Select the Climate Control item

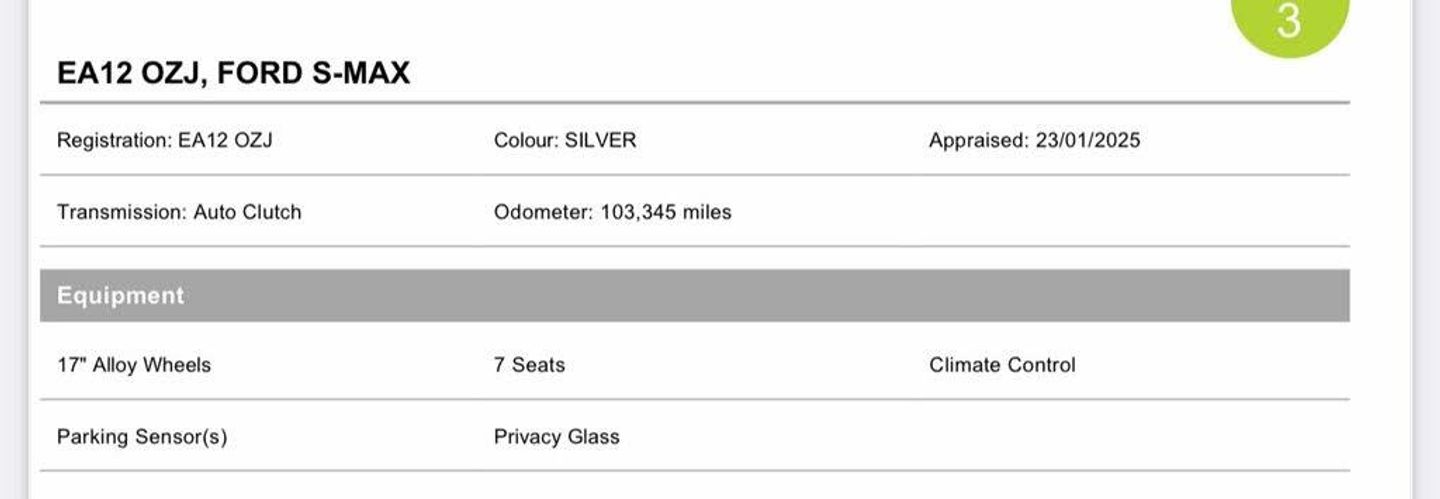1002,365
